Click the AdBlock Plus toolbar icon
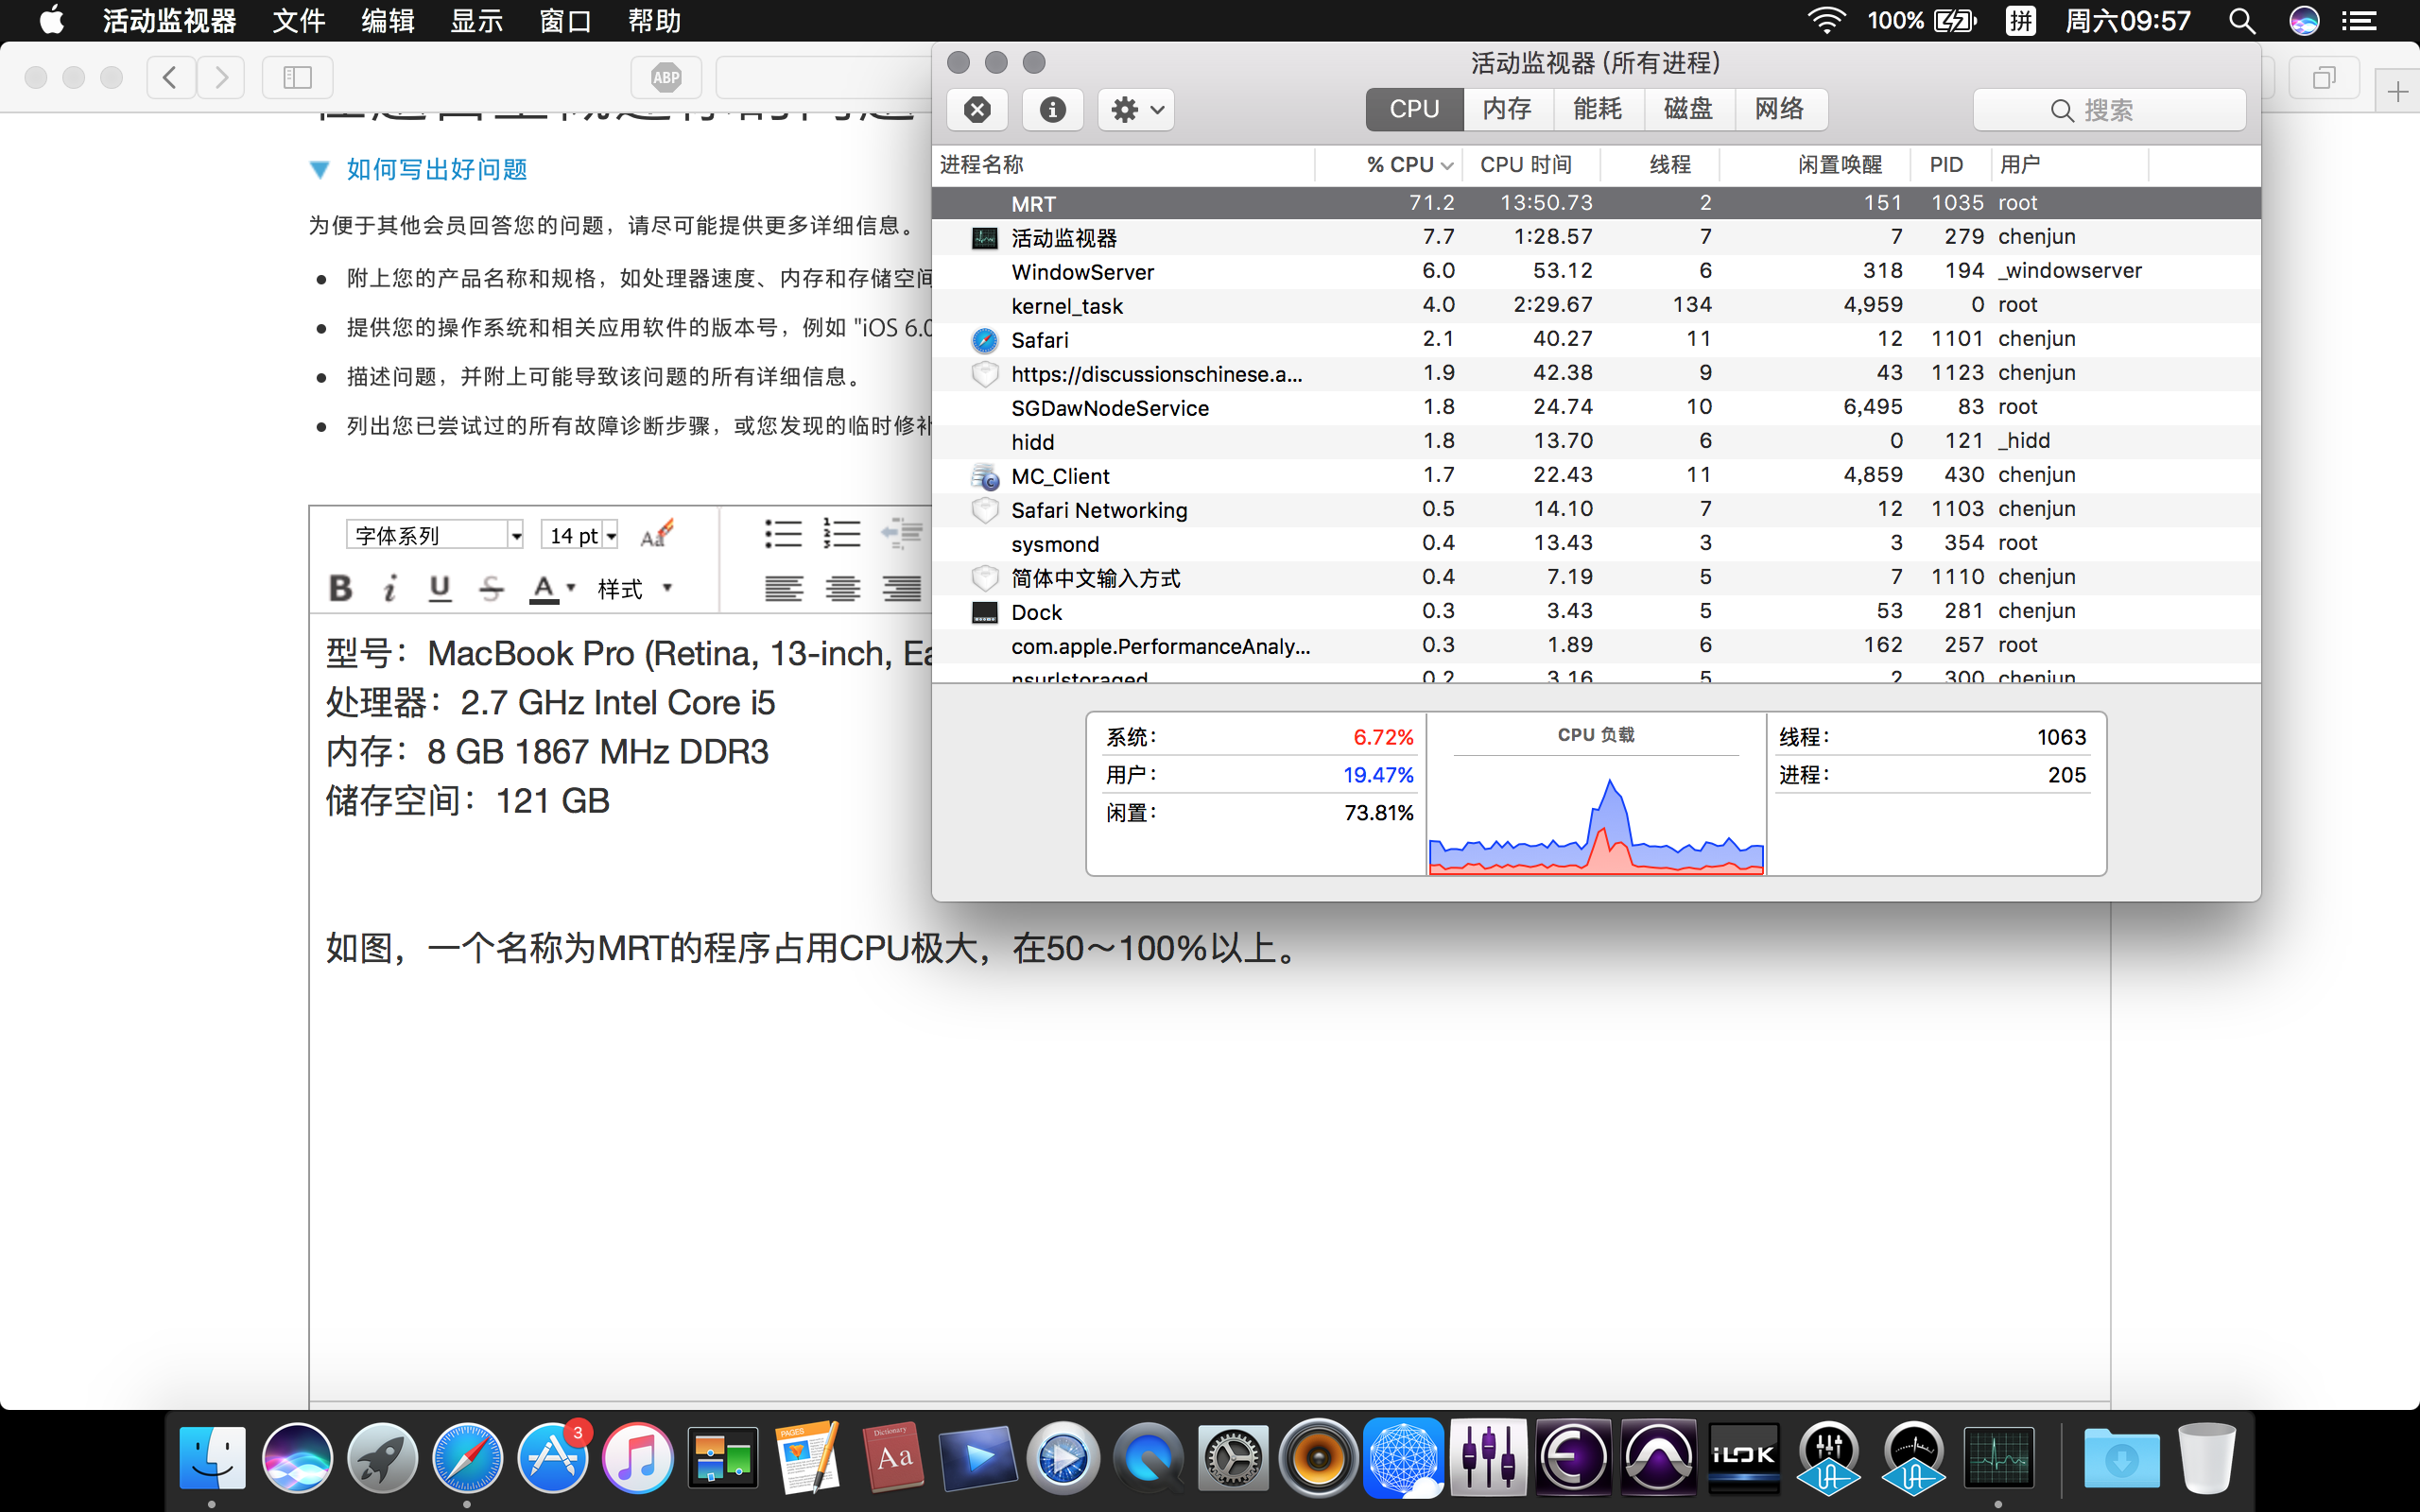Image resolution: width=2420 pixels, height=1512 pixels. click(x=666, y=77)
